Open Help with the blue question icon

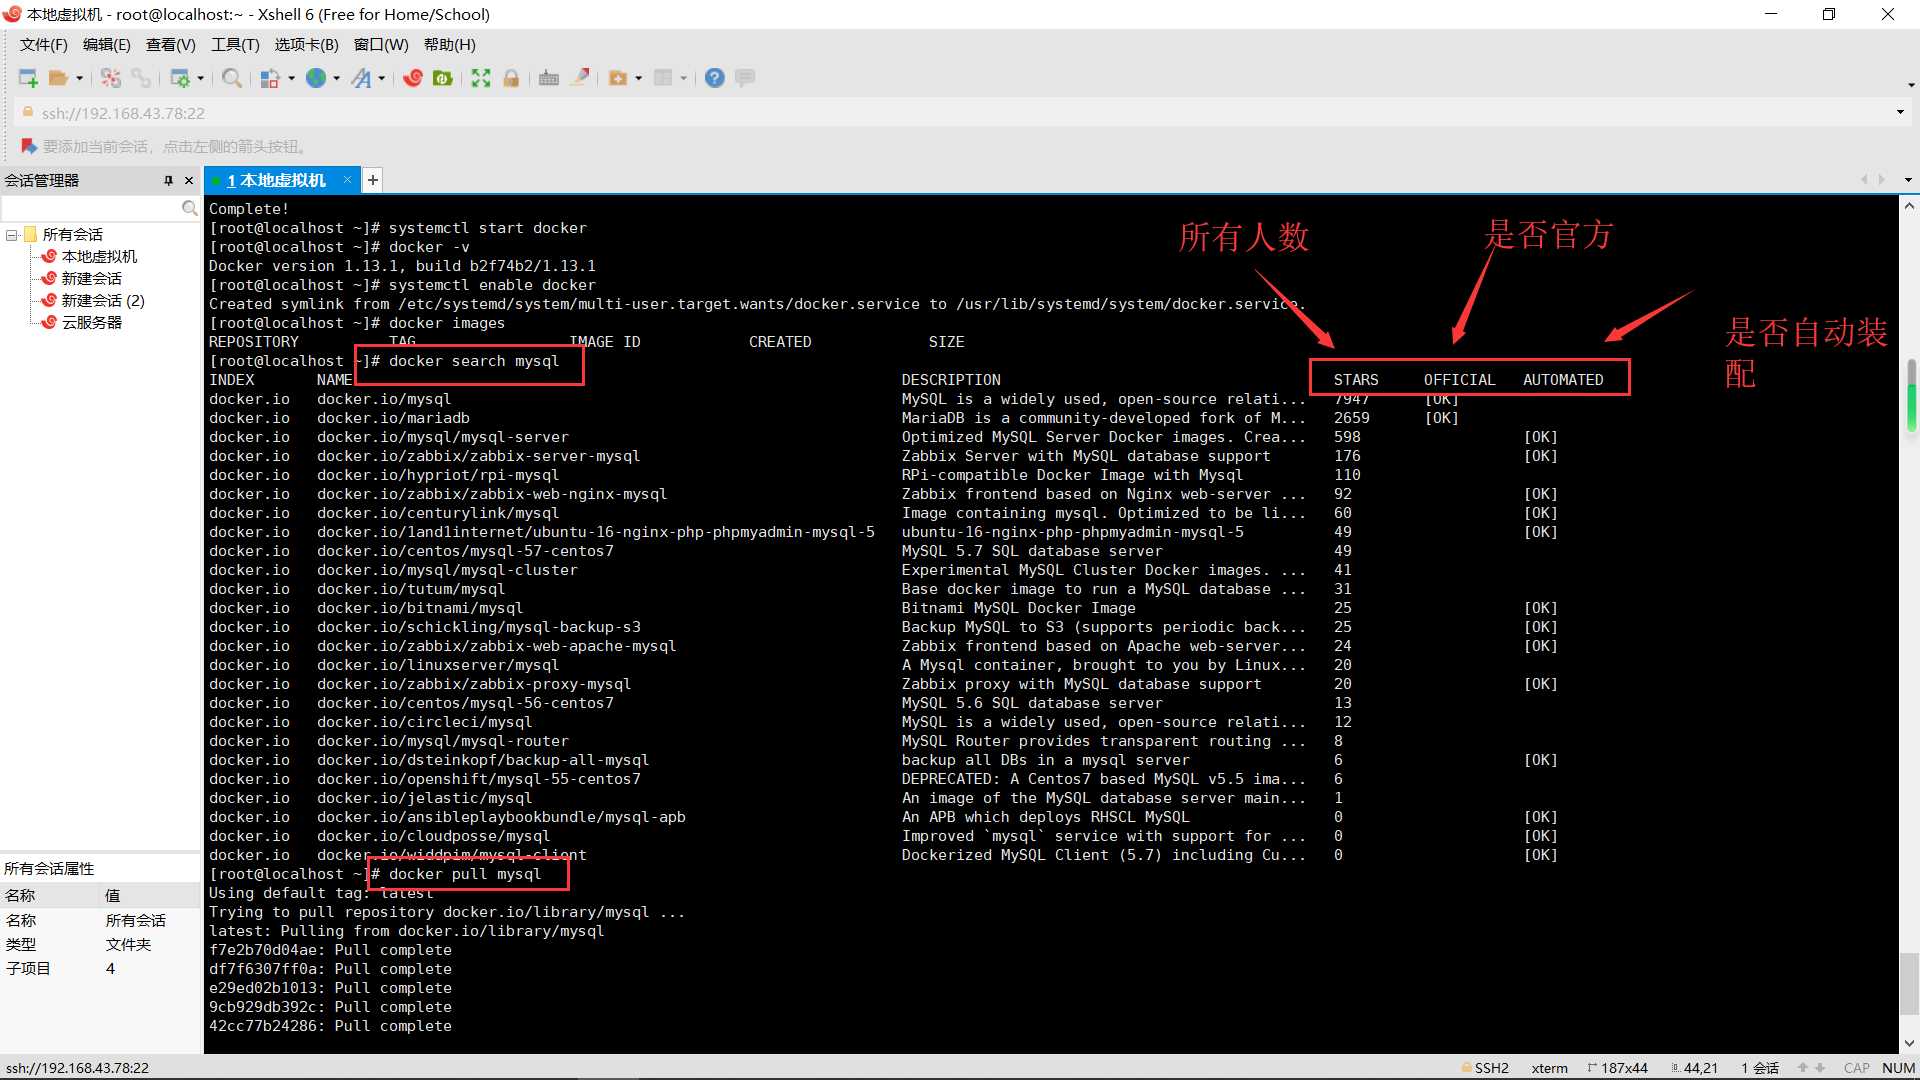coord(715,78)
